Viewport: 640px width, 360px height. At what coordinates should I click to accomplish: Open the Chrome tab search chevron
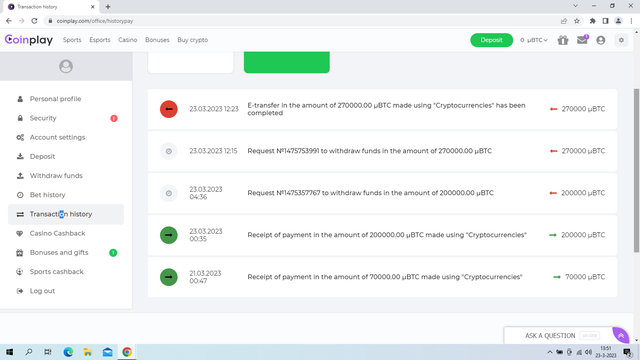click(575, 6)
